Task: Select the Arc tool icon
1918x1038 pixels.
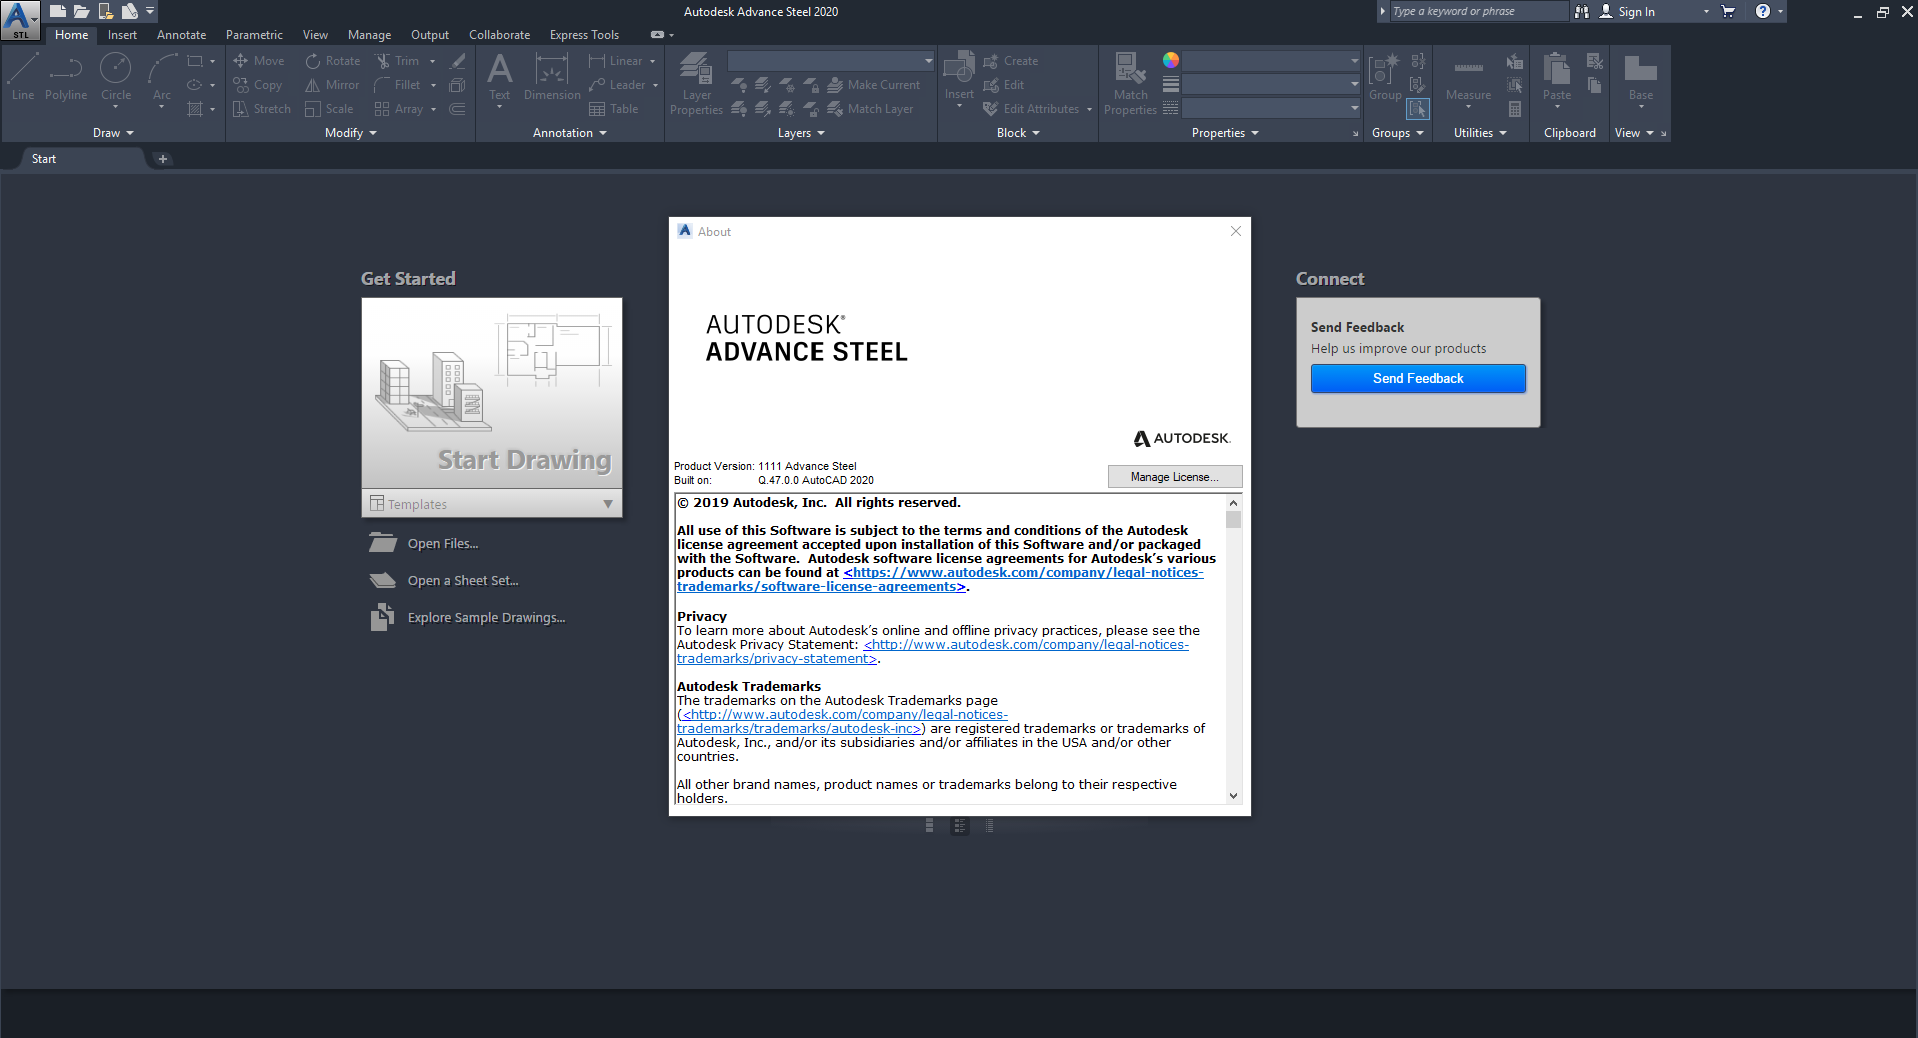Action: [162, 68]
